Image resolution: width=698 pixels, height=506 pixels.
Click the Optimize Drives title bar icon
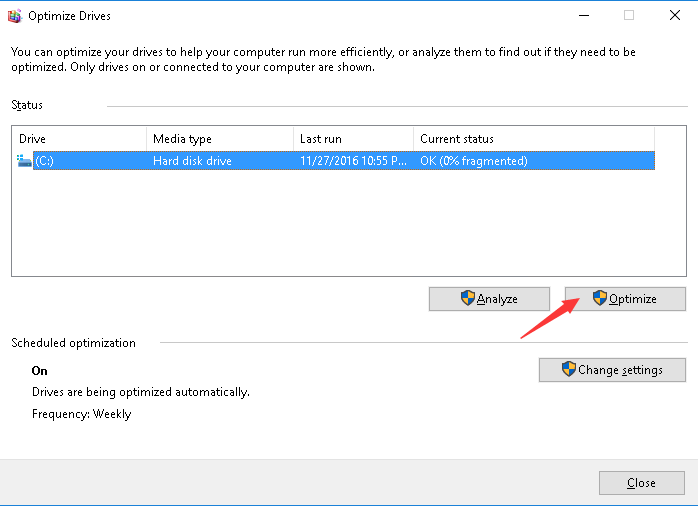14,16
